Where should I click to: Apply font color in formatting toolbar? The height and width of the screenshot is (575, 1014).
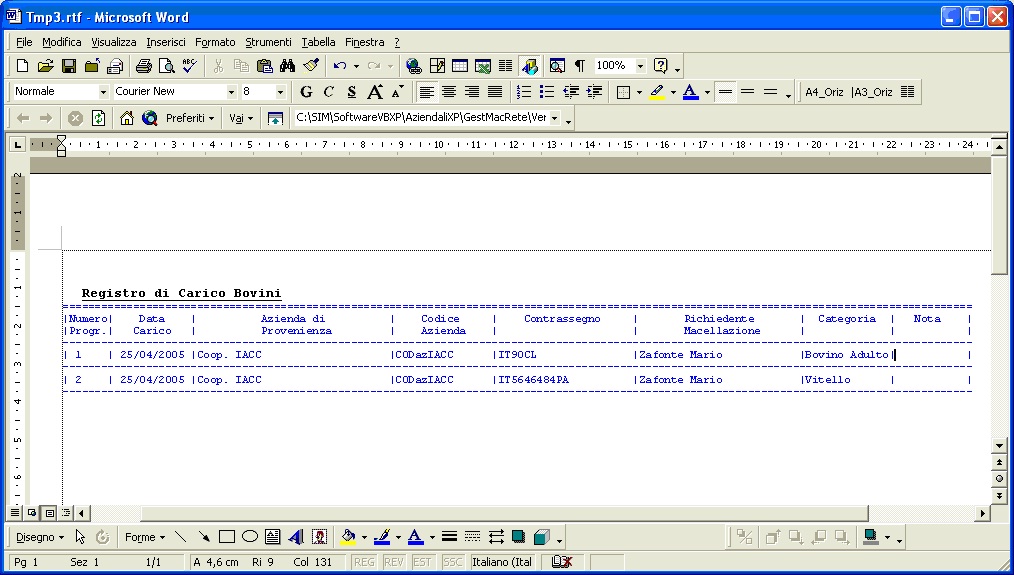(691, 92)
